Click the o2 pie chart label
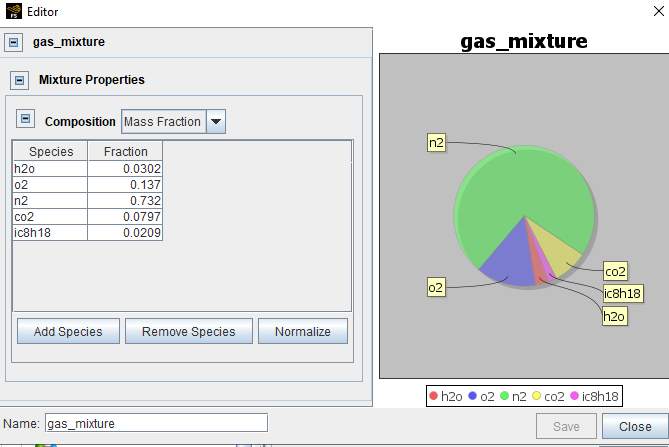Viewport: 669px width, 447px height. (436, 287)
